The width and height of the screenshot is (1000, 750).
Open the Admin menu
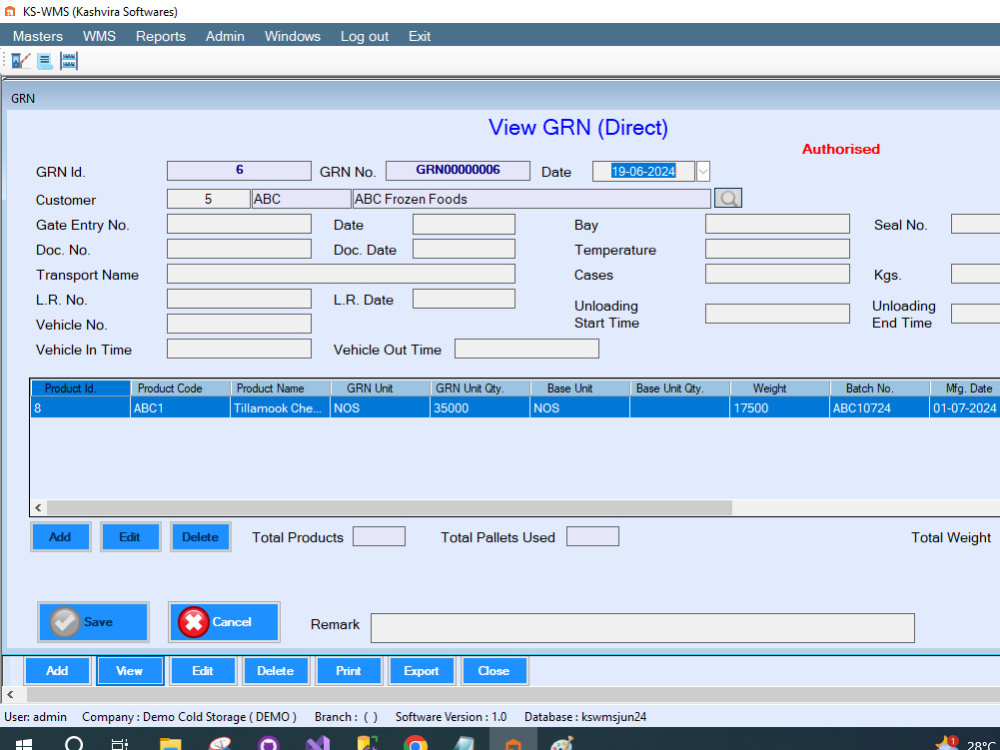(x=225, y=36)
